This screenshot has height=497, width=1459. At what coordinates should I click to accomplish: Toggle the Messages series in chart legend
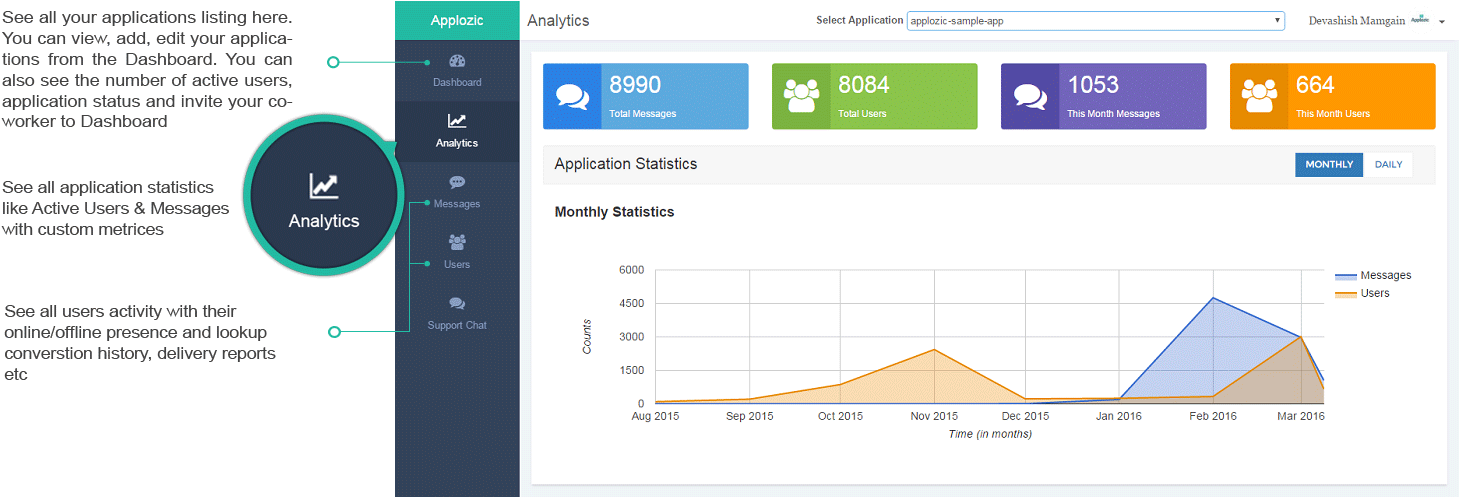point(1373,275)
